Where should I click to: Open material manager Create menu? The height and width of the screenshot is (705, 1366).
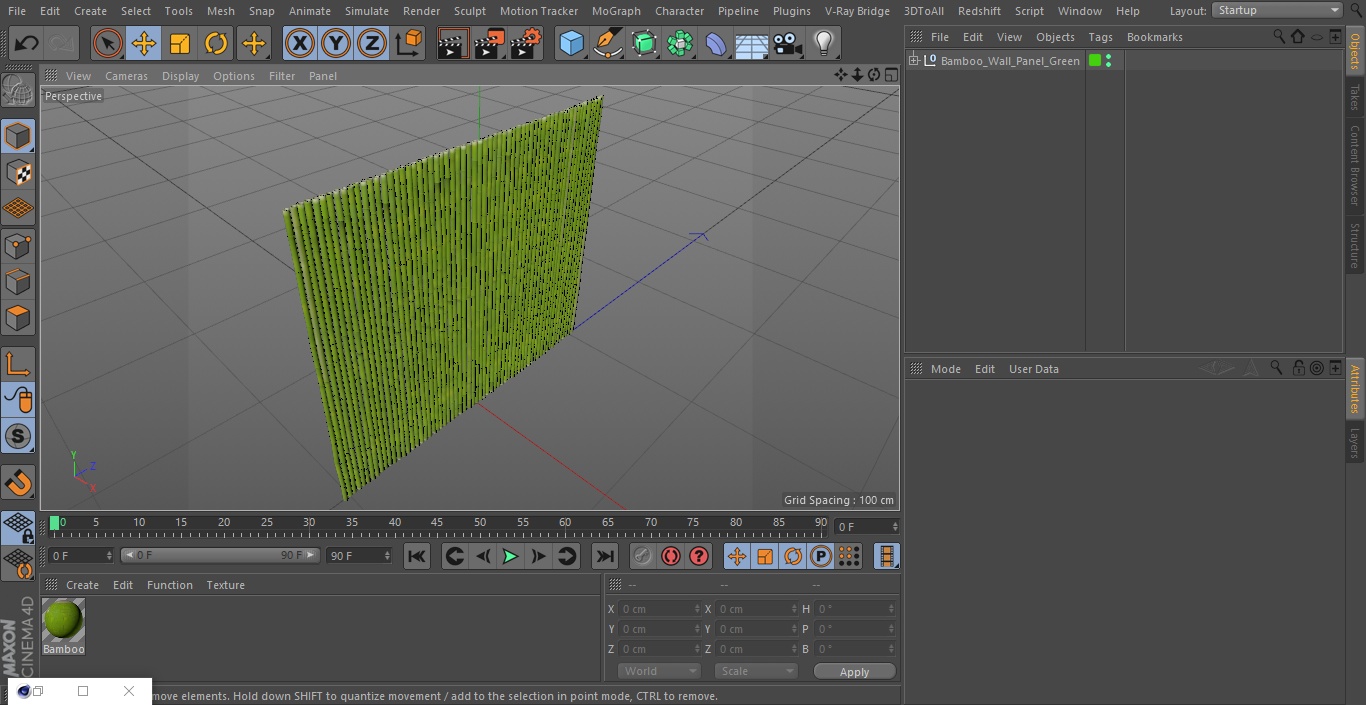(x=82, y=585)
